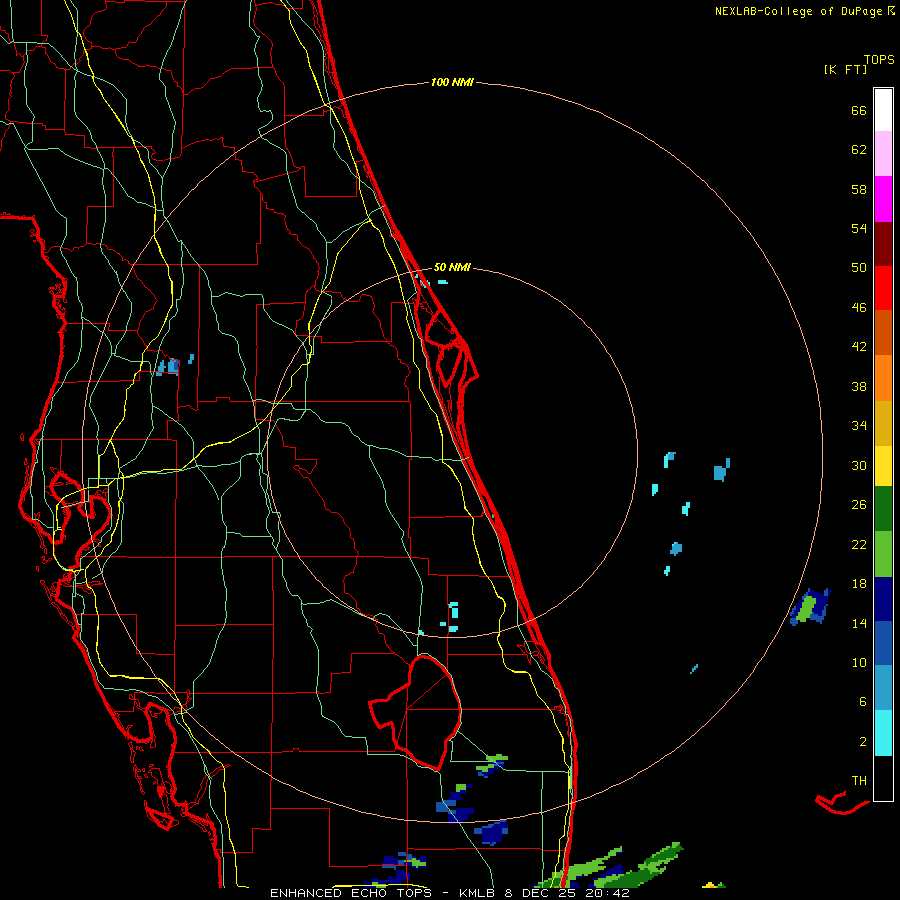
Task: Pick the light blue legend swatch
Action: click(x=883, y=688)
